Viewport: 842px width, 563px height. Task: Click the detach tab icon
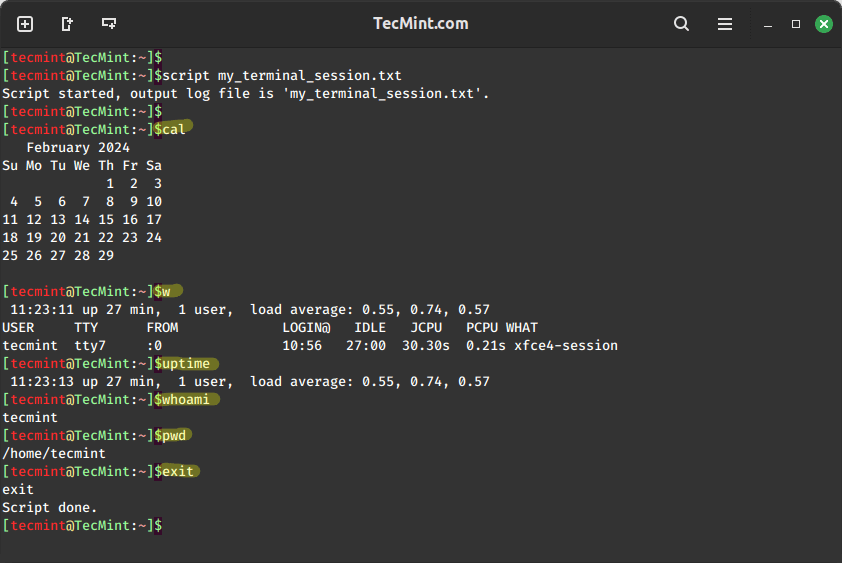coord(67,24)
